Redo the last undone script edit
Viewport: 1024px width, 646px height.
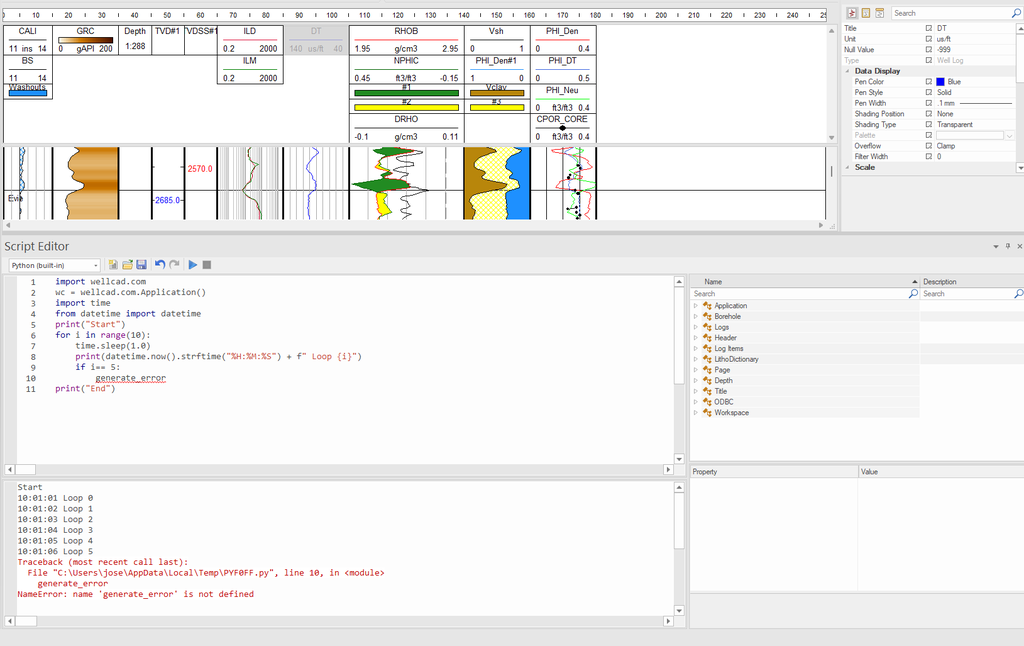tap(174, 265)
